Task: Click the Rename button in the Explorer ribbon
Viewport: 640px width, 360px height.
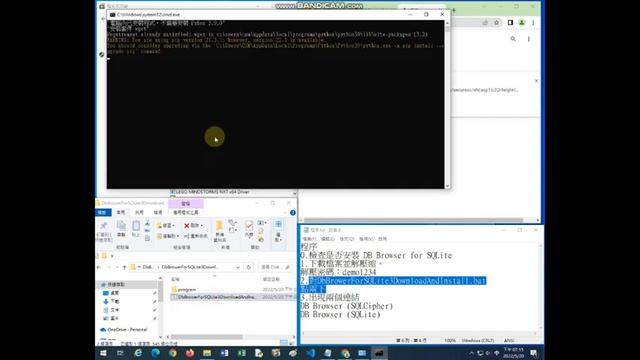Action: point(196,236)
